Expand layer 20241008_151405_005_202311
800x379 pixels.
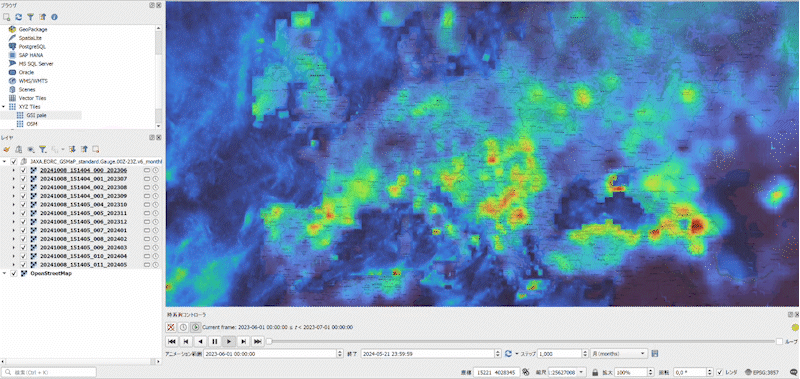(x=14, y=213)
